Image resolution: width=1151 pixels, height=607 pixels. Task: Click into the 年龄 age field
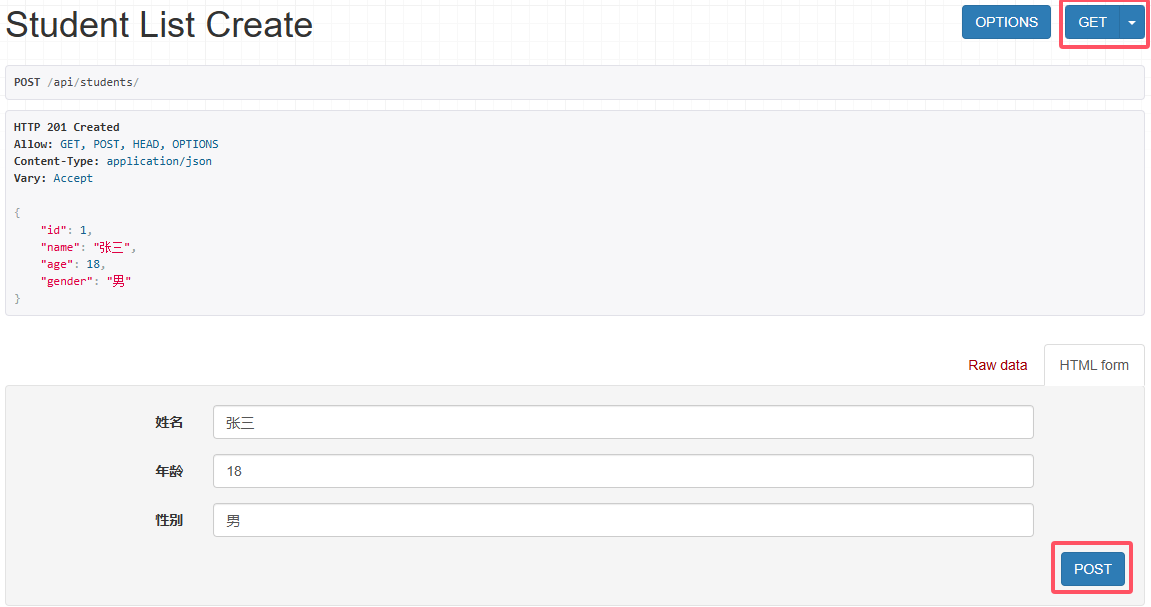[x=622, y=471]
